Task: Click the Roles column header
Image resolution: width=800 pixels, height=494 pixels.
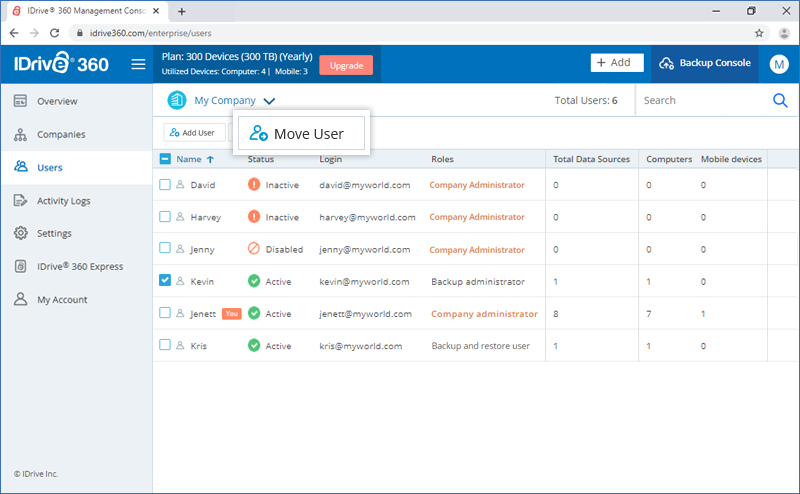Action: 442,159
